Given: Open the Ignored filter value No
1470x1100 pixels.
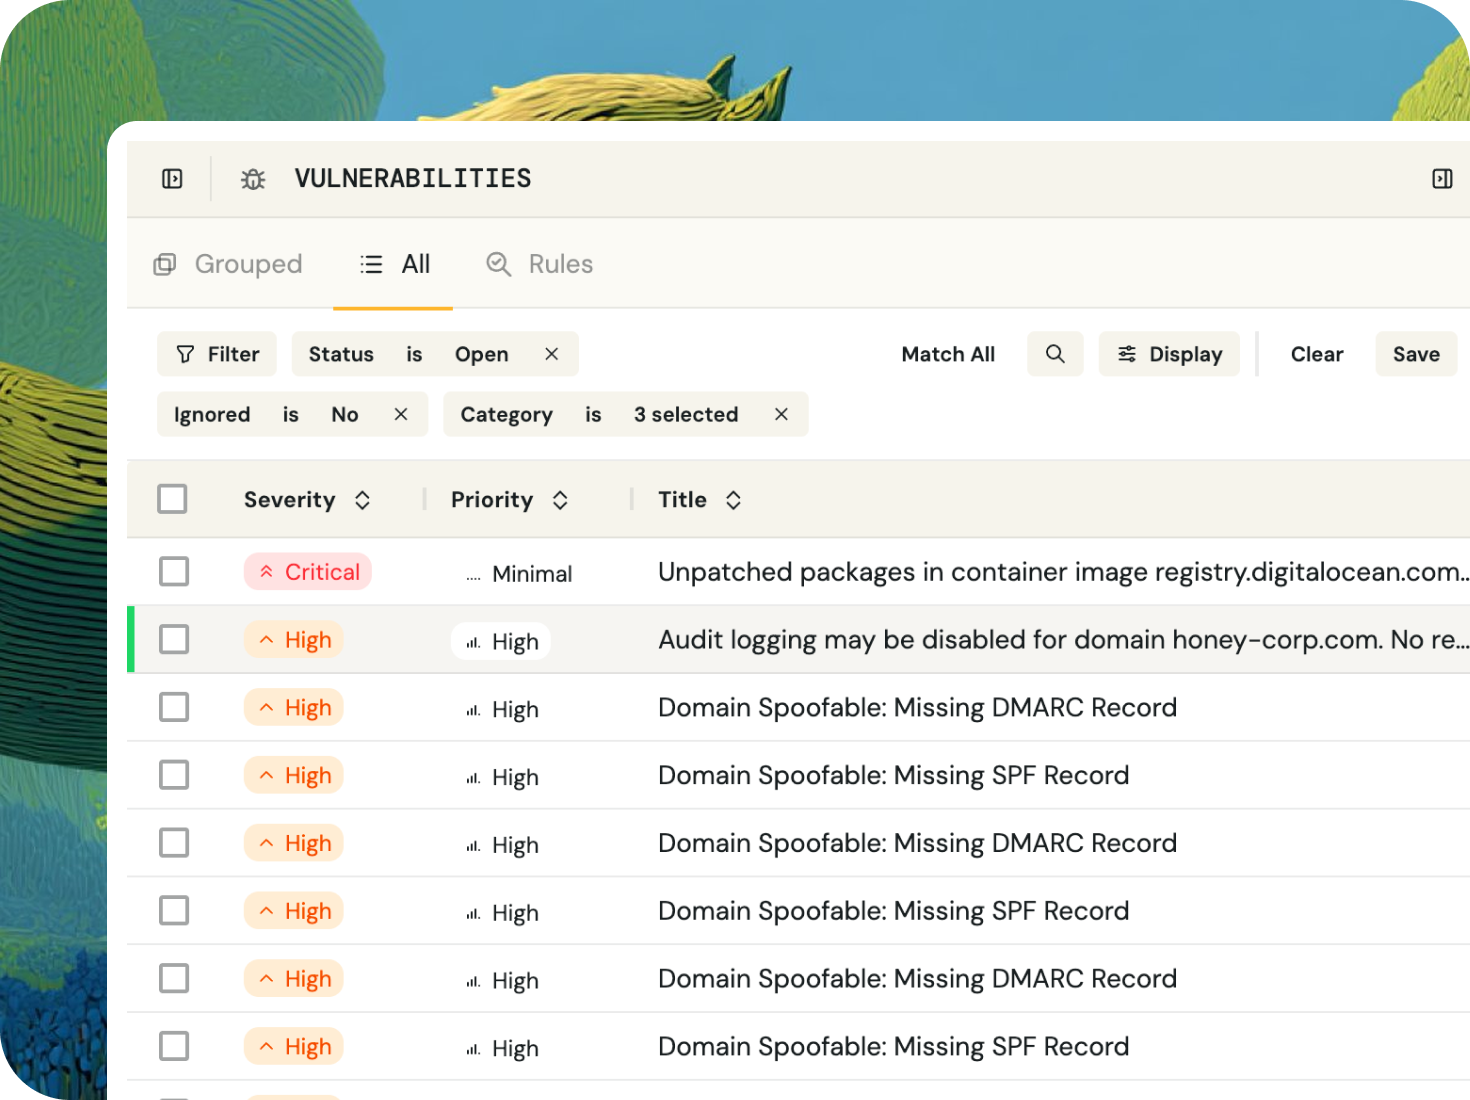Looking at the screenshot, I should [345, 414].
